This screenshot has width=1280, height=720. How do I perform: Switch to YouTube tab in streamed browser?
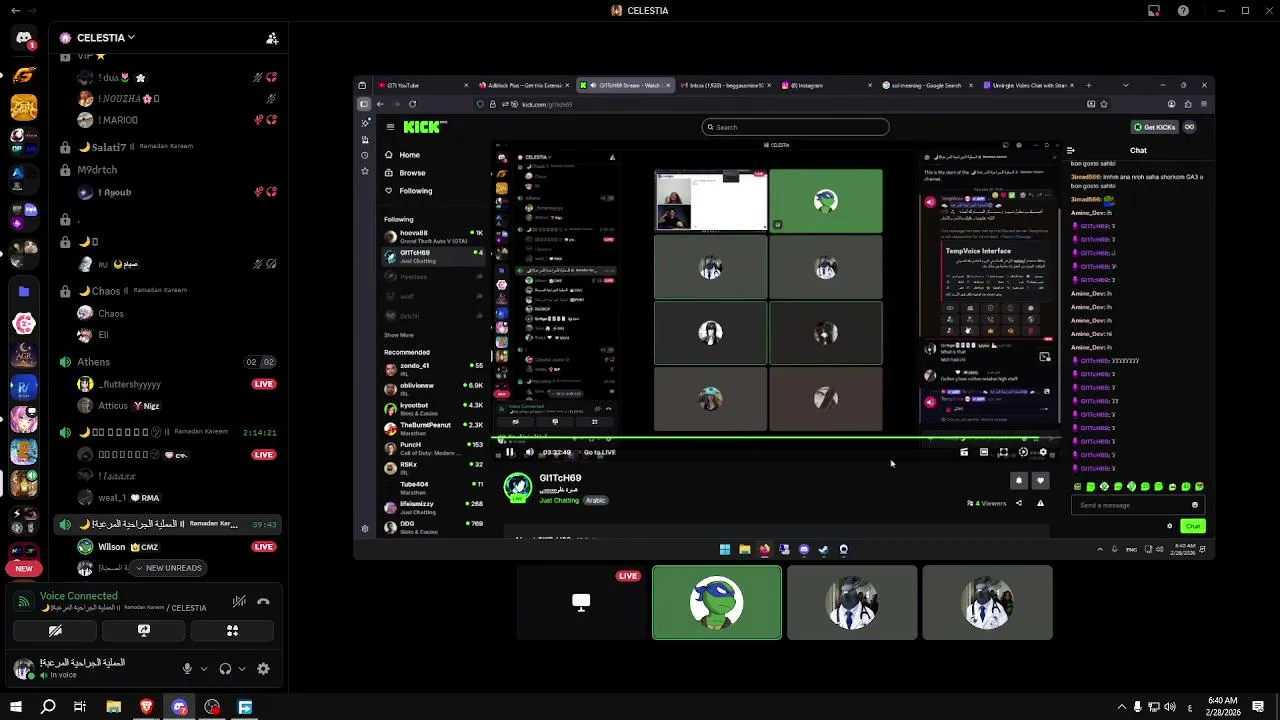(x=423, y=85)
